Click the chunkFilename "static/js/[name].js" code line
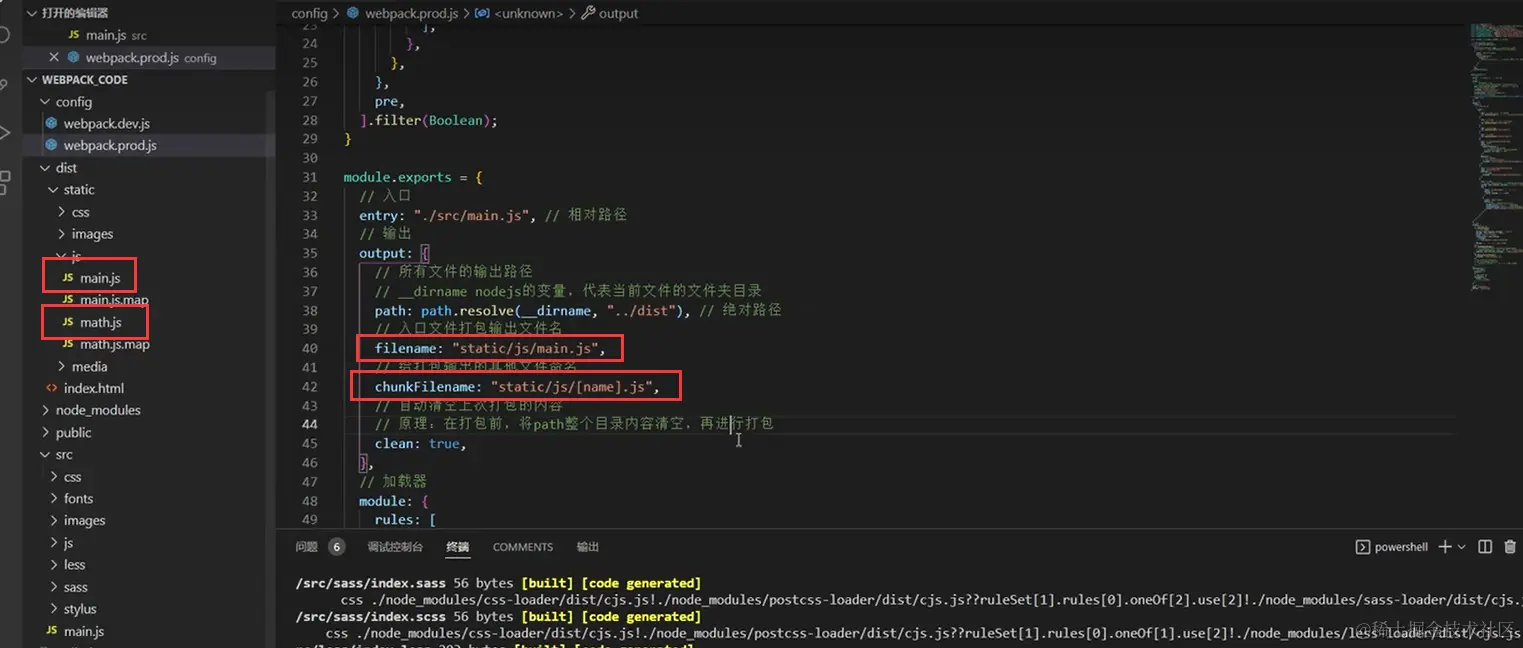Screen dimensions: 1523x648 517,387
